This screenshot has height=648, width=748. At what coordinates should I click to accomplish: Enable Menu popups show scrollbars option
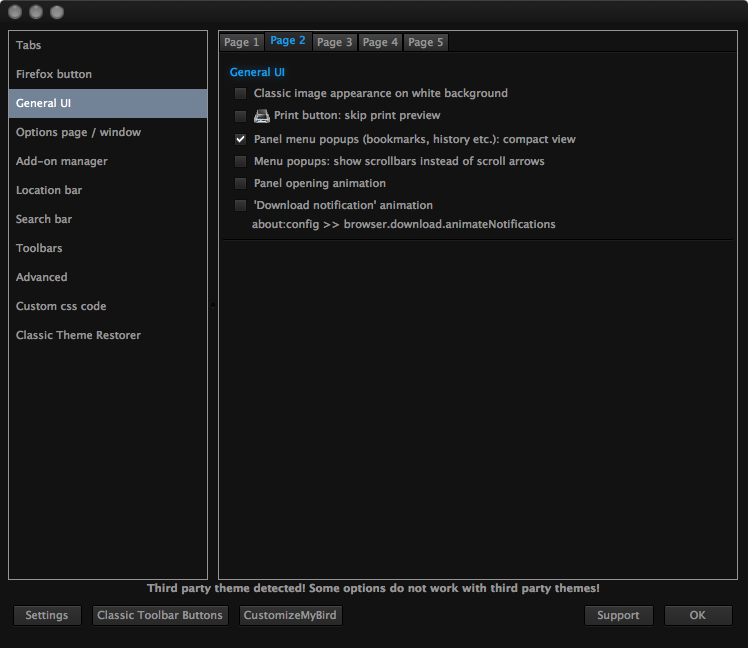tap(240, 161)
